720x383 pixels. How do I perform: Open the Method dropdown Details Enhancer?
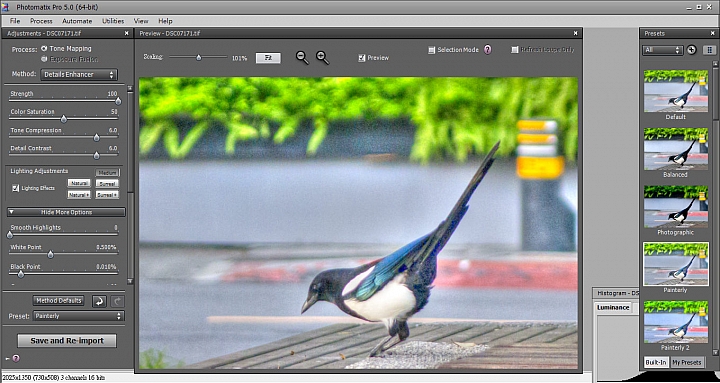coord(79,74)
